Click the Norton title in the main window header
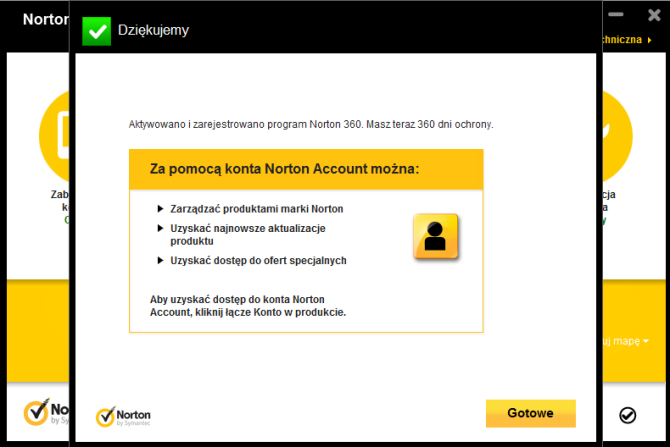This screenshot has height=447, width=670. [46, 19]
